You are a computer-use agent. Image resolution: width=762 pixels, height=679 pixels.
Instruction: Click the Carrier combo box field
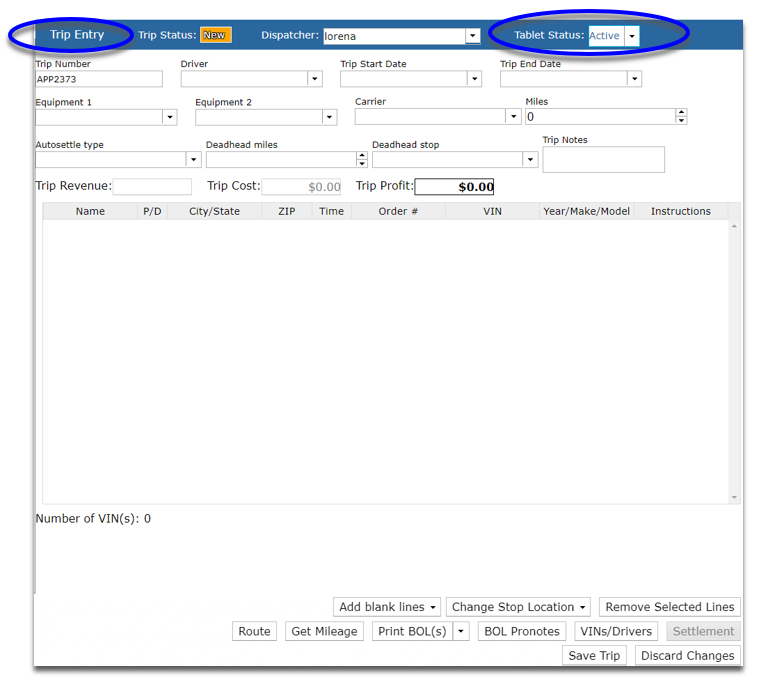coord(431,117)
